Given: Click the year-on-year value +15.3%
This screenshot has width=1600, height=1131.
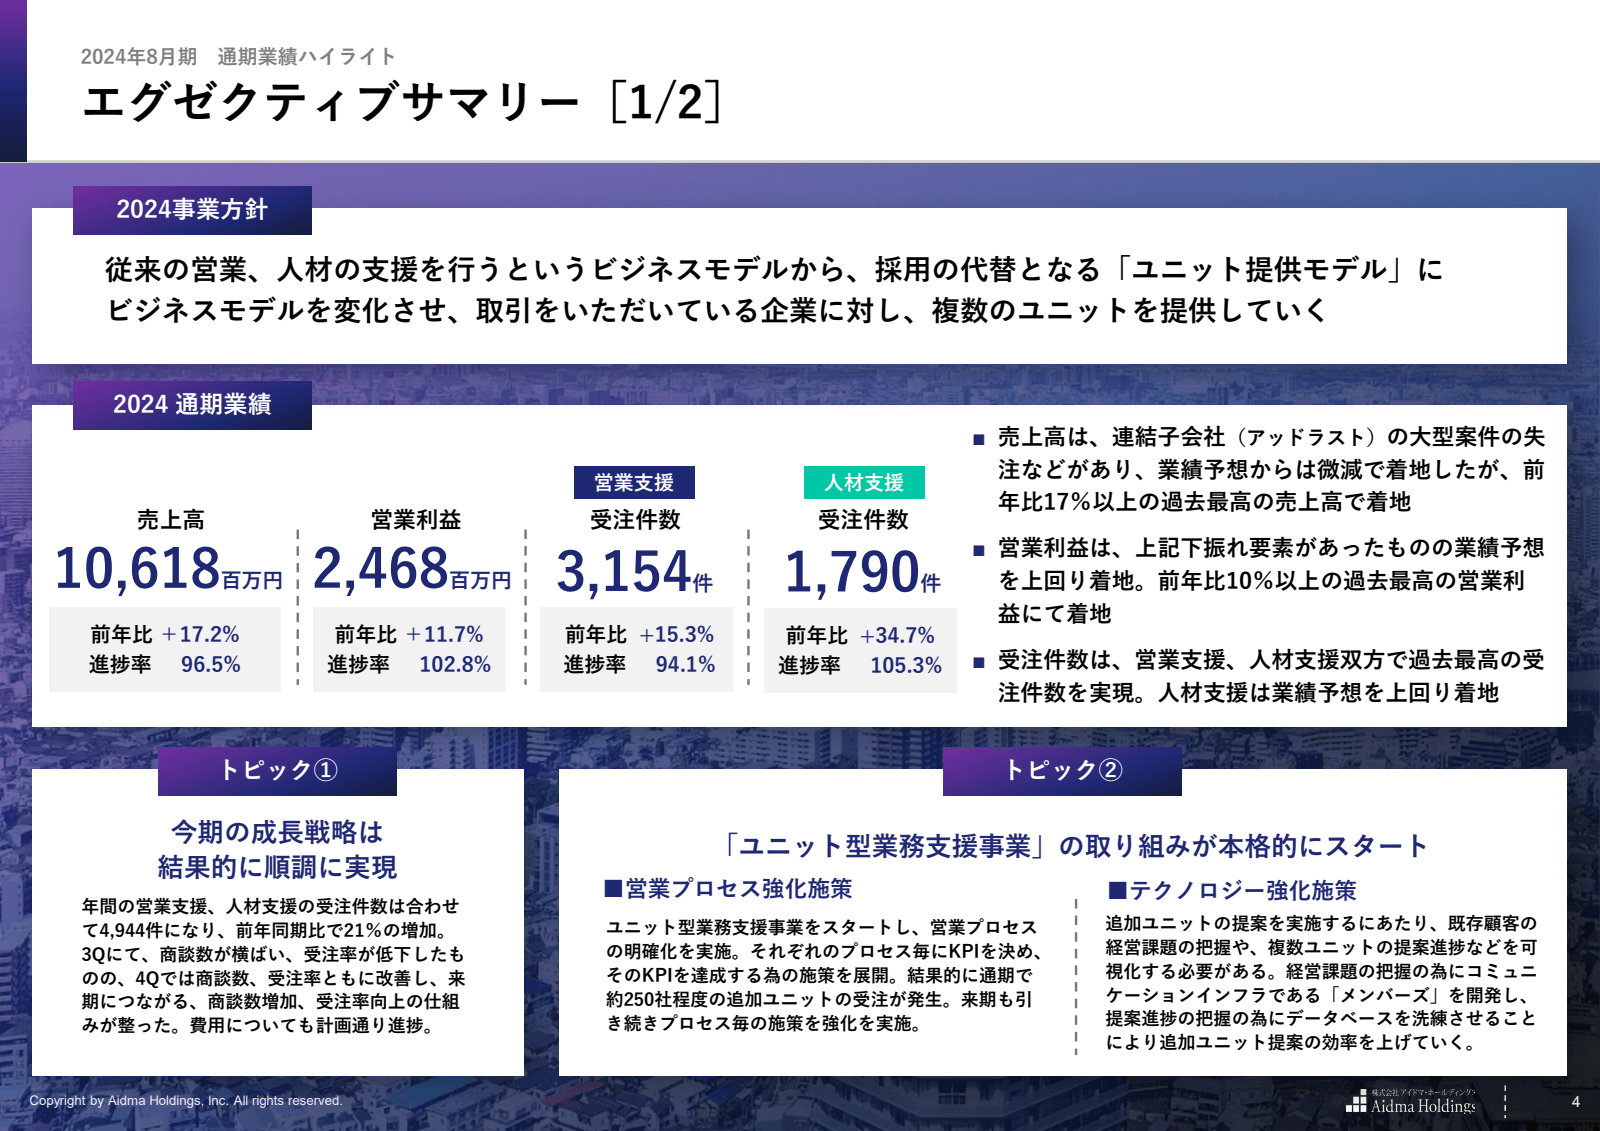Looking at the screenshot, I should (x=677, y=635).
